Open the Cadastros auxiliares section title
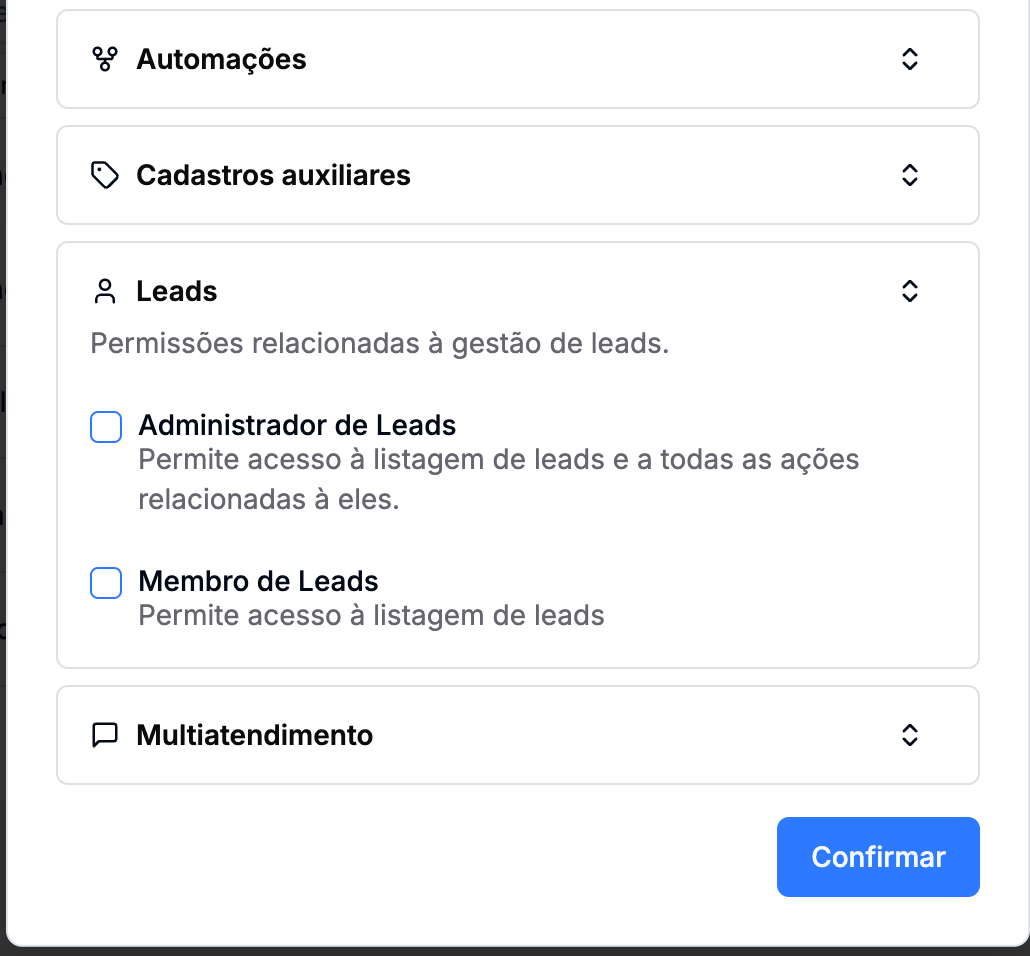The height and width of the screenshot is (956, 1030). click(273, 176)
